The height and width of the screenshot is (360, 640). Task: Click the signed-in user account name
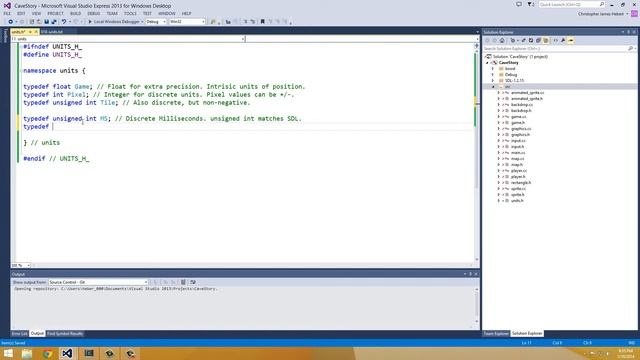601,14
